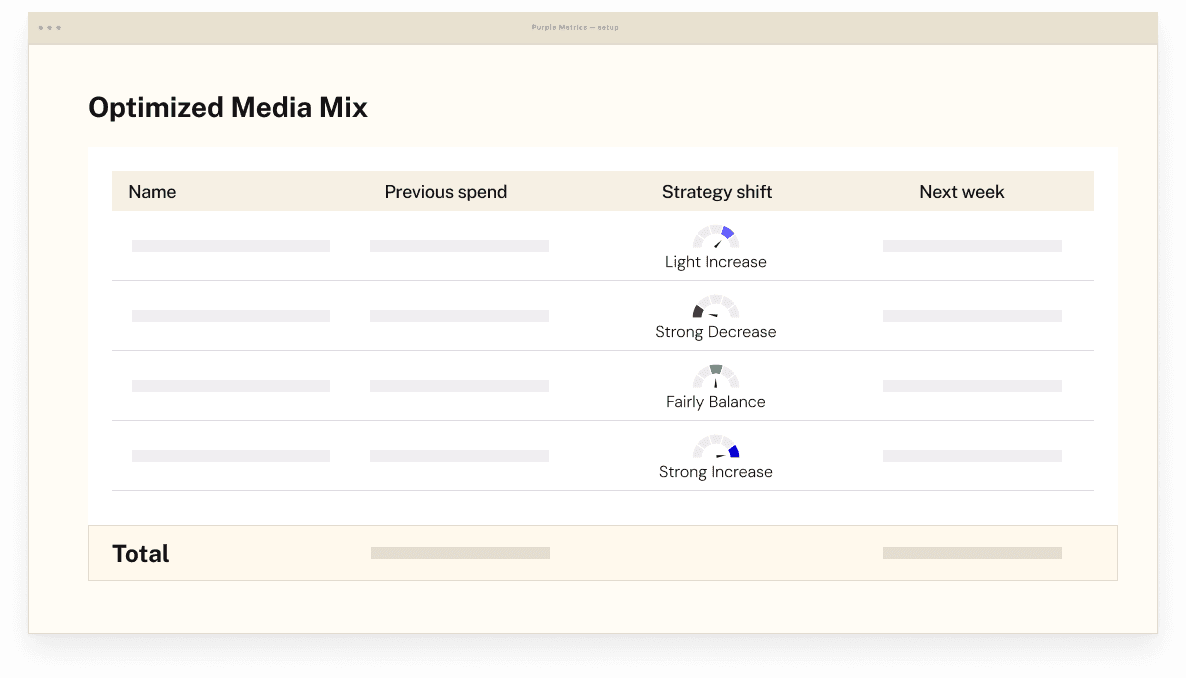Select the Next week column header

[961, 191]
